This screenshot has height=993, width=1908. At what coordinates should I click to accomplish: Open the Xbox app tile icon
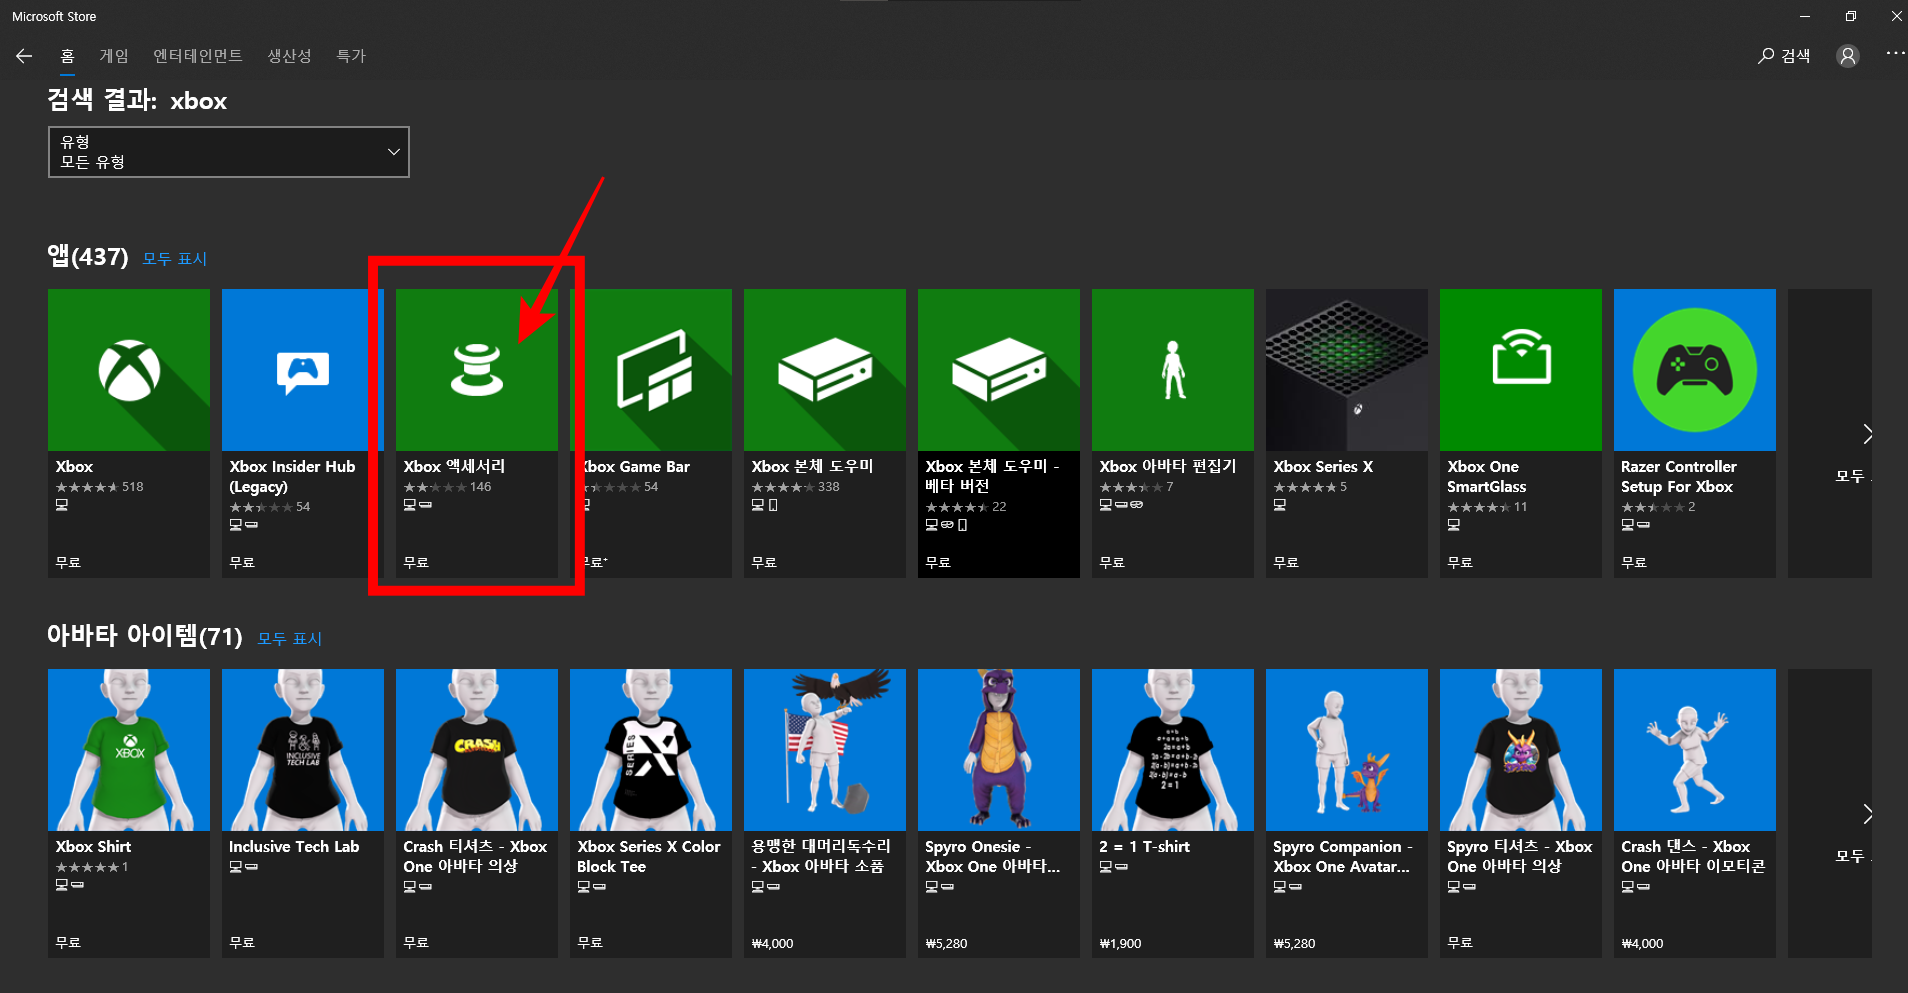pos(129,370)
